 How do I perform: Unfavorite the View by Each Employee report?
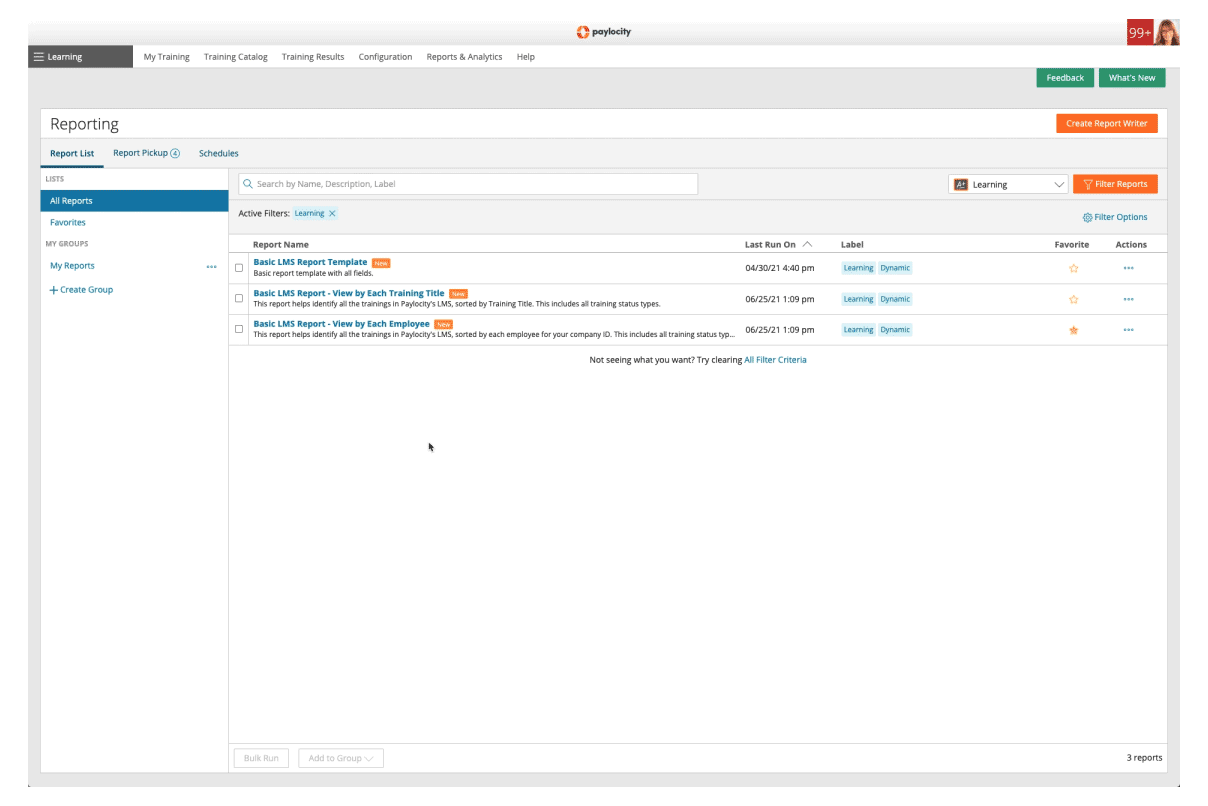point(1073,330)
